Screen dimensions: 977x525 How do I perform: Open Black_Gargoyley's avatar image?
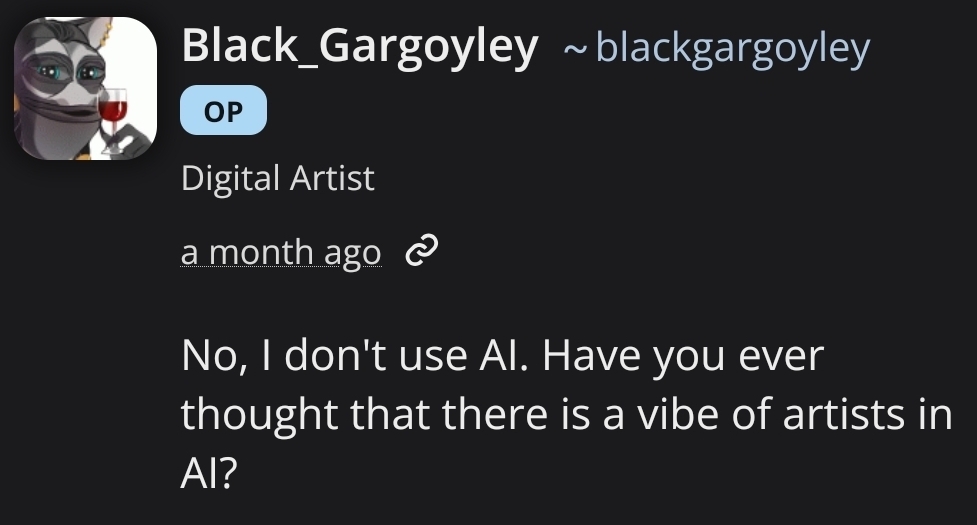(86, 88)
